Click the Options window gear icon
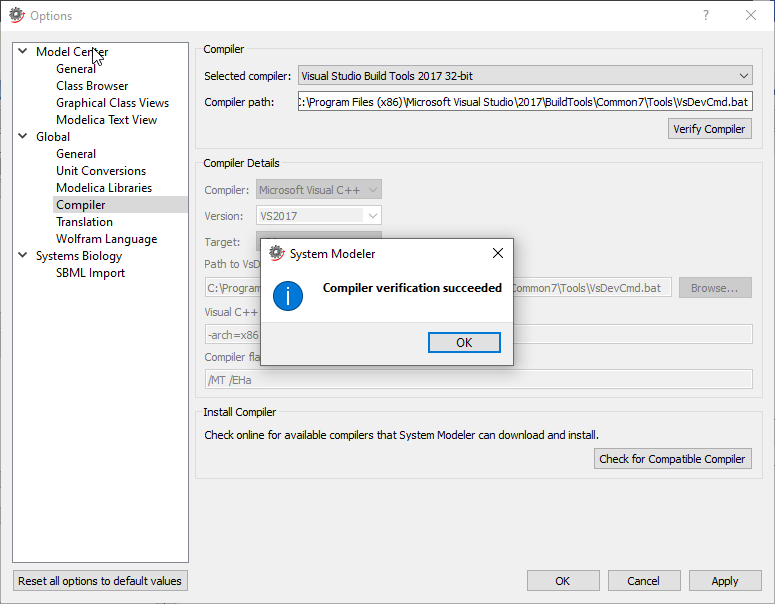The image size is (775, 604). coord(16,15)
